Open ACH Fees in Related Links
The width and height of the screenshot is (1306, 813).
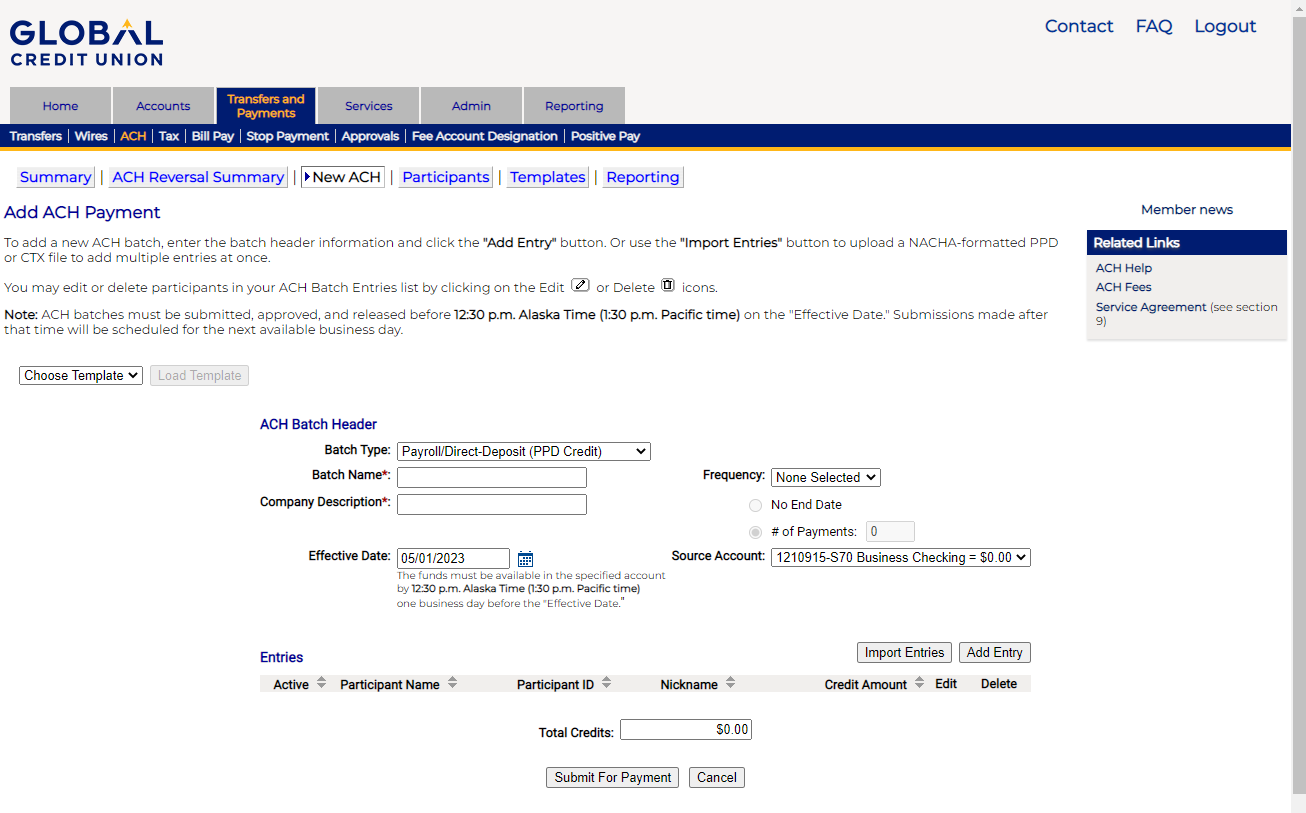pos(1124,287)
